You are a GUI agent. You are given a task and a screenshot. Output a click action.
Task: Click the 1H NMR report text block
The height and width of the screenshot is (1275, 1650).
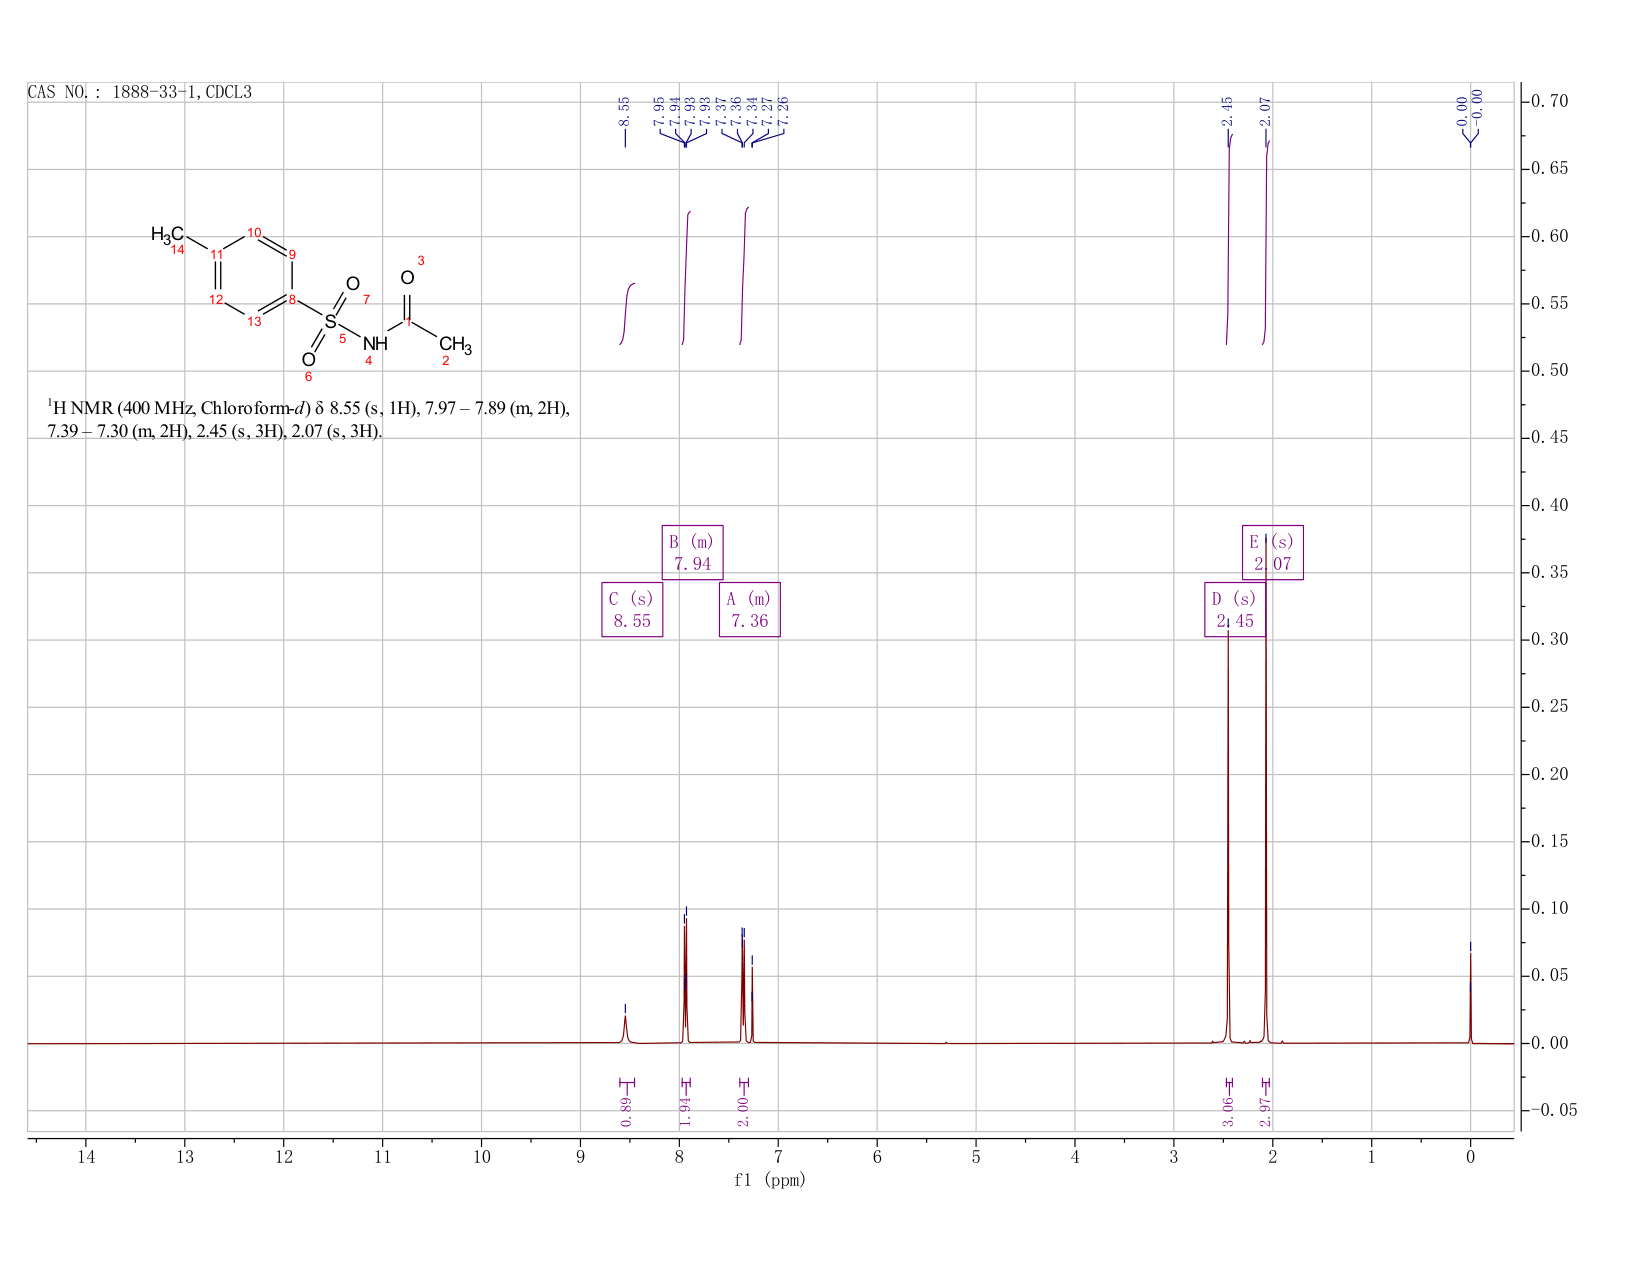tap(308, 420)
